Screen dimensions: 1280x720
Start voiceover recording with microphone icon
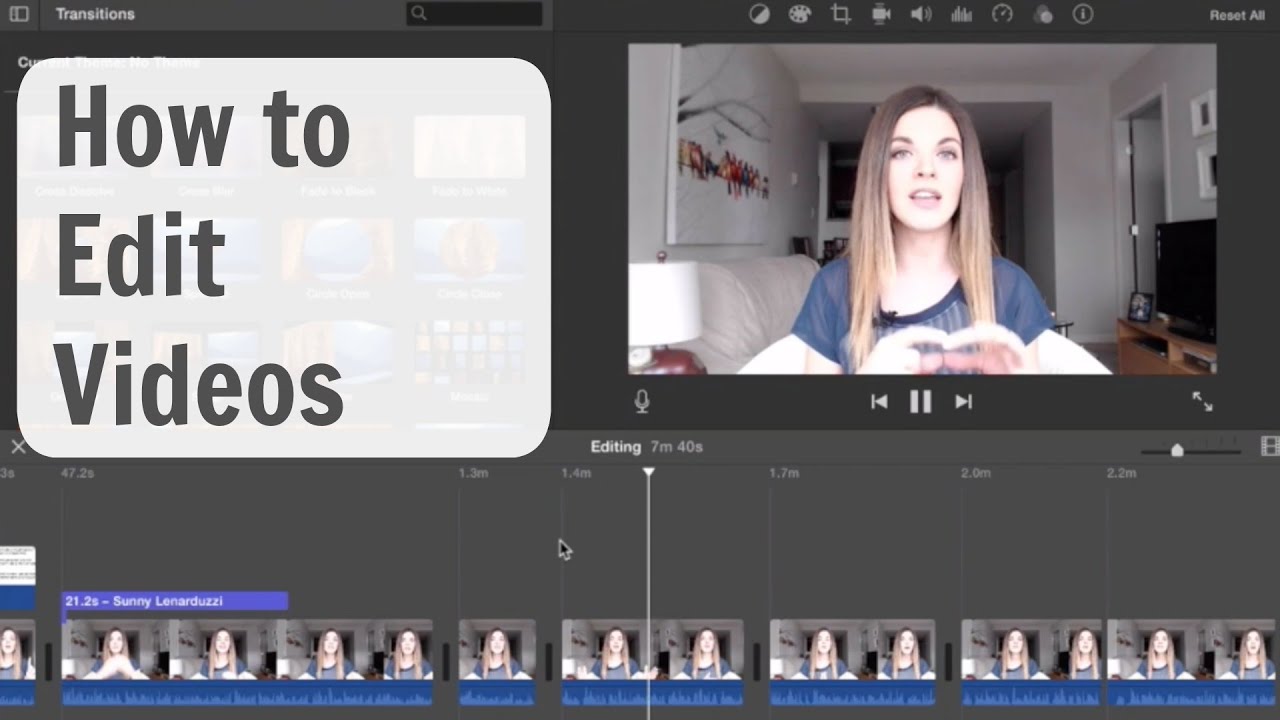pyautogui.click(x=642, y=401)
